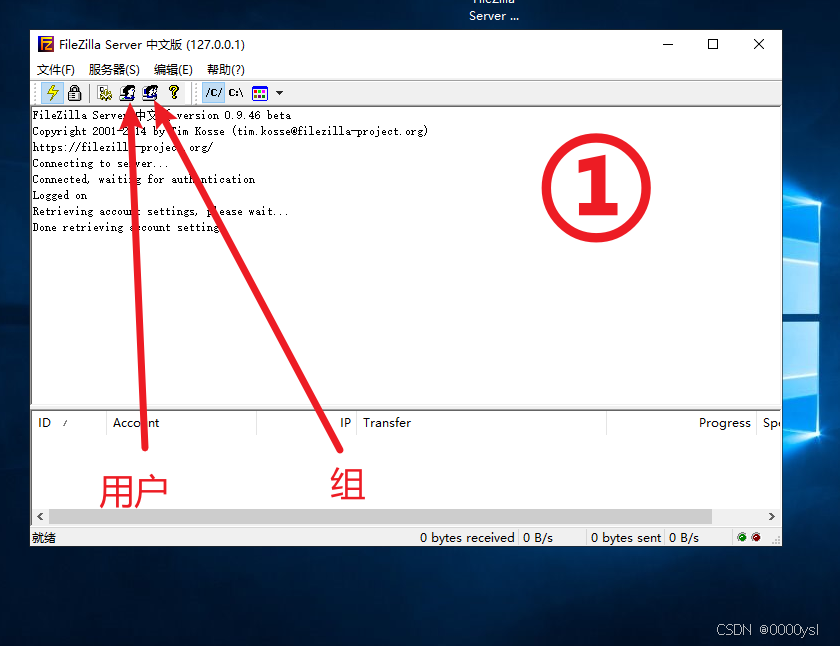This screenshot has height=646, width=840.
Task: Click the '0 bytes sent' status text
Action: pos(626,538)
